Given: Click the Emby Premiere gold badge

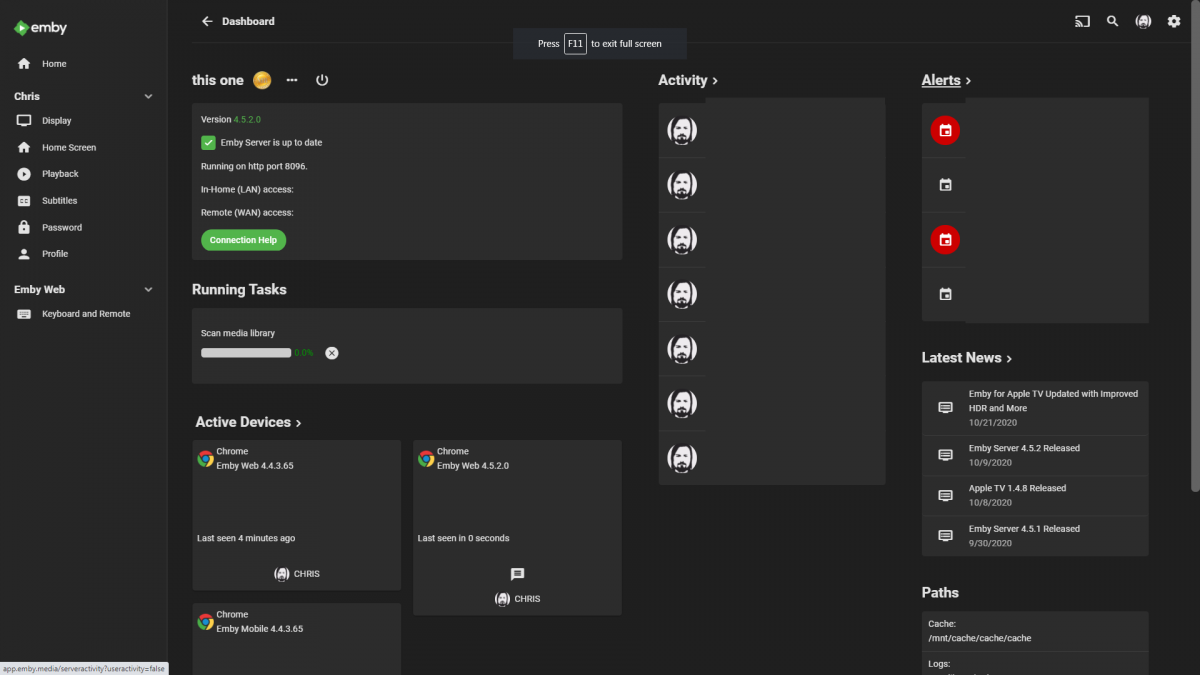Looking at the screenshot, I should [262, 80].
